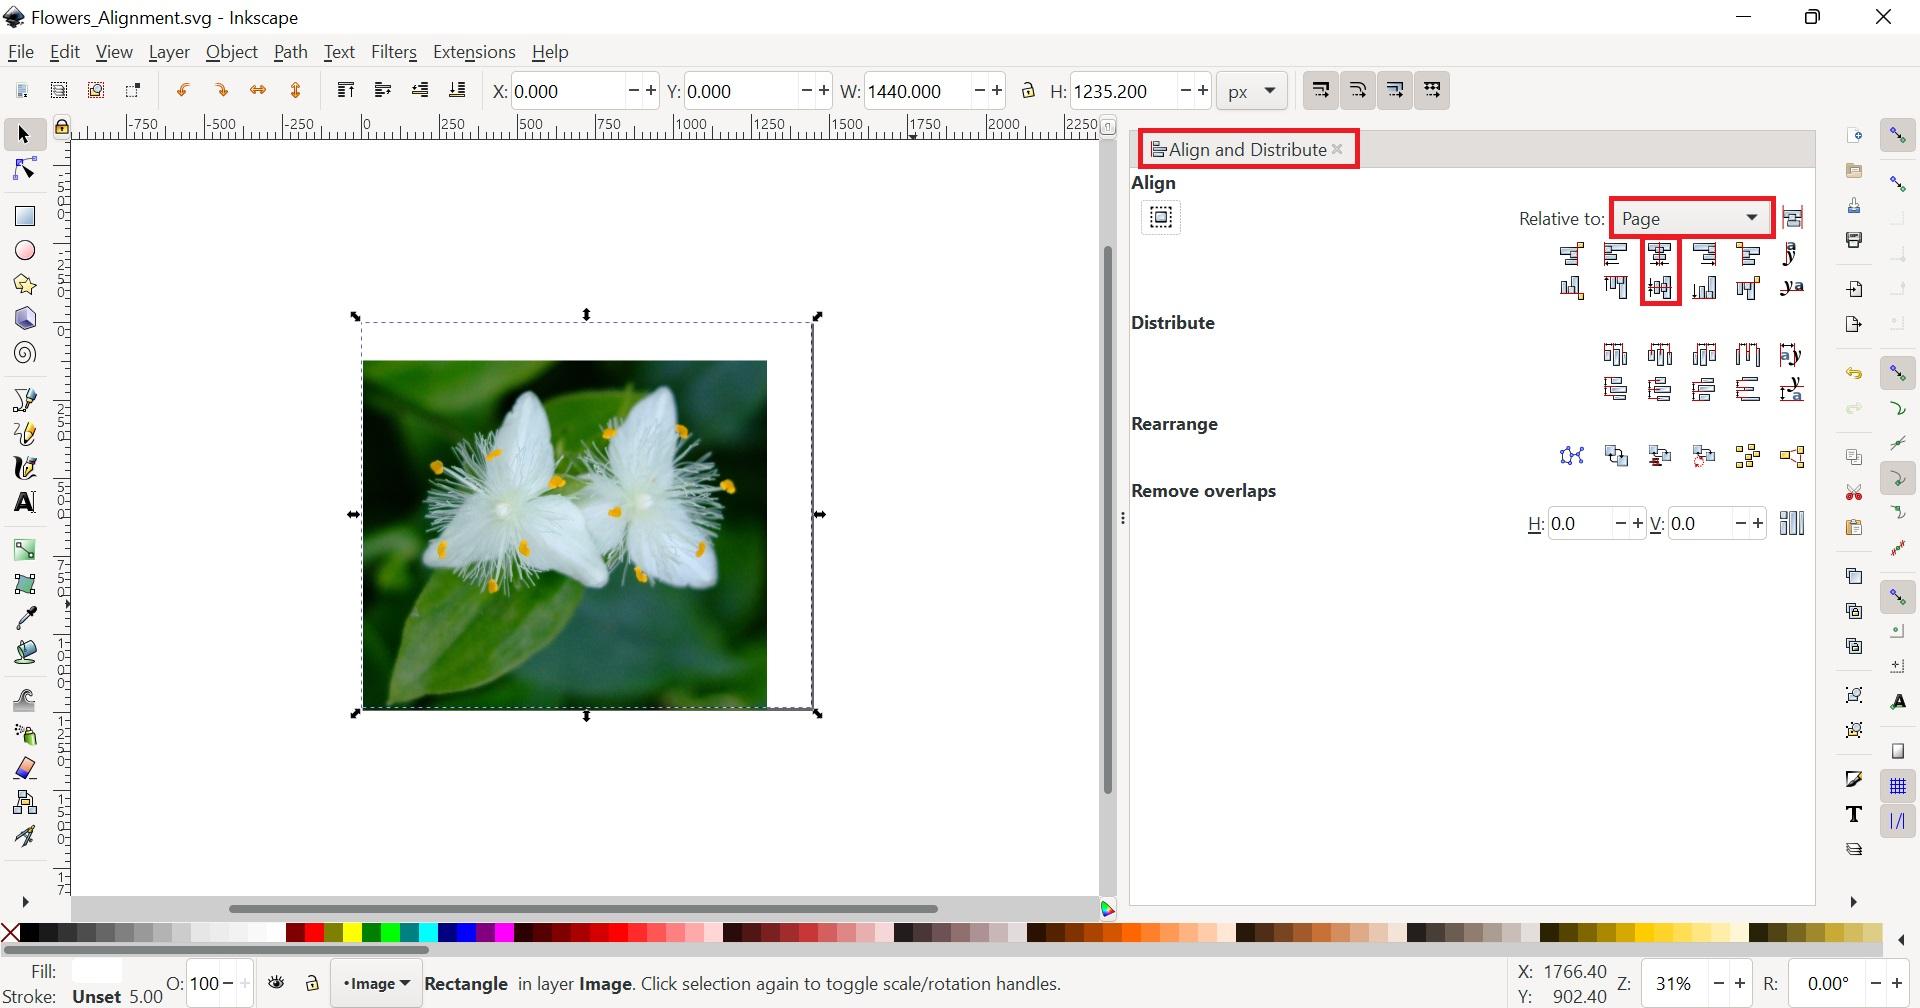The image size is (1920, 1008).
Task: Edit the W width input field
Action: click(x=915, y=90)
